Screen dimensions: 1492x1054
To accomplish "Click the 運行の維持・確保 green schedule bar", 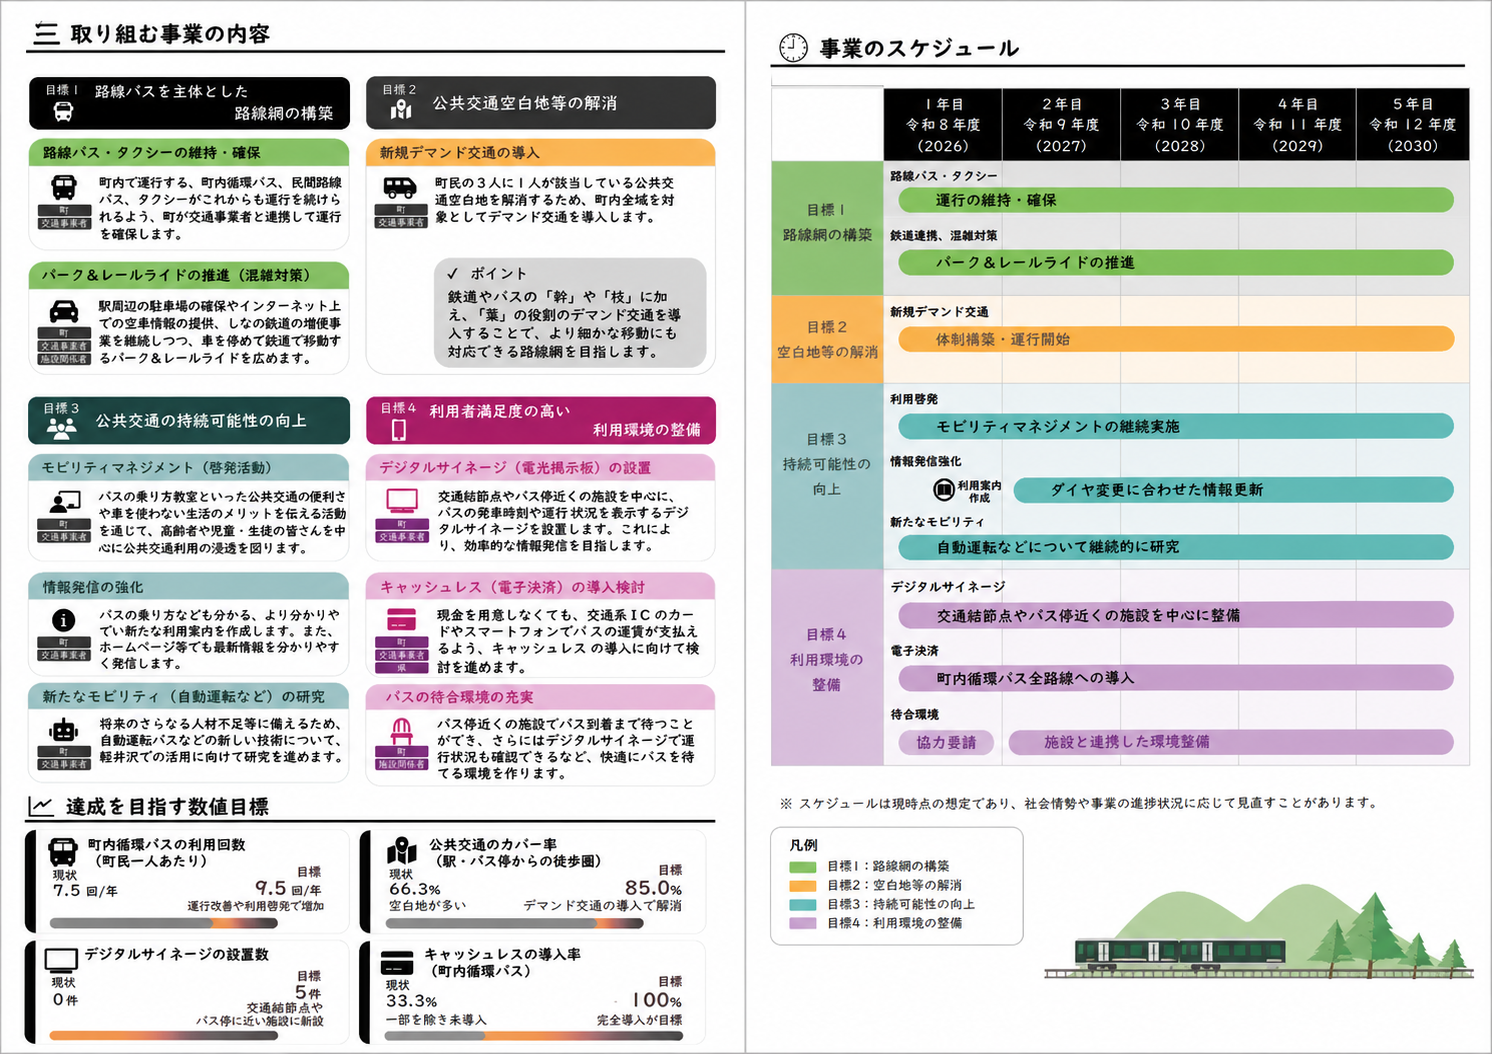I will 1176,200.
